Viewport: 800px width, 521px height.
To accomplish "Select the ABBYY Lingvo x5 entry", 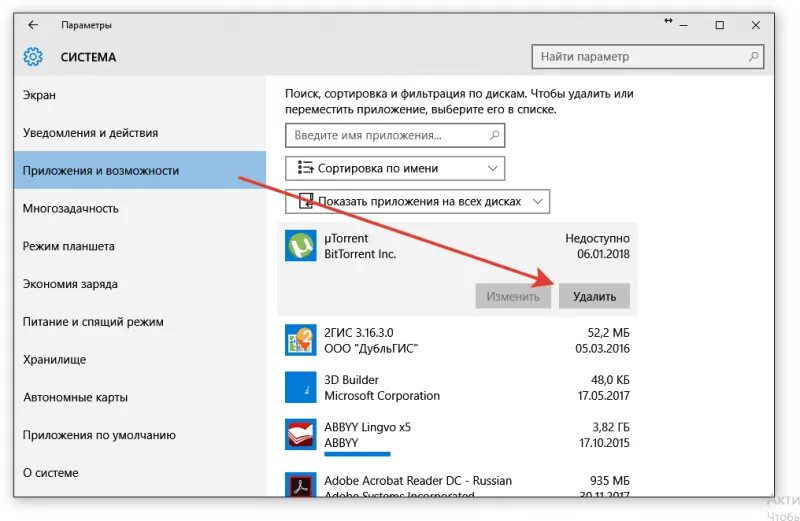I will click(x=457, y=434).
